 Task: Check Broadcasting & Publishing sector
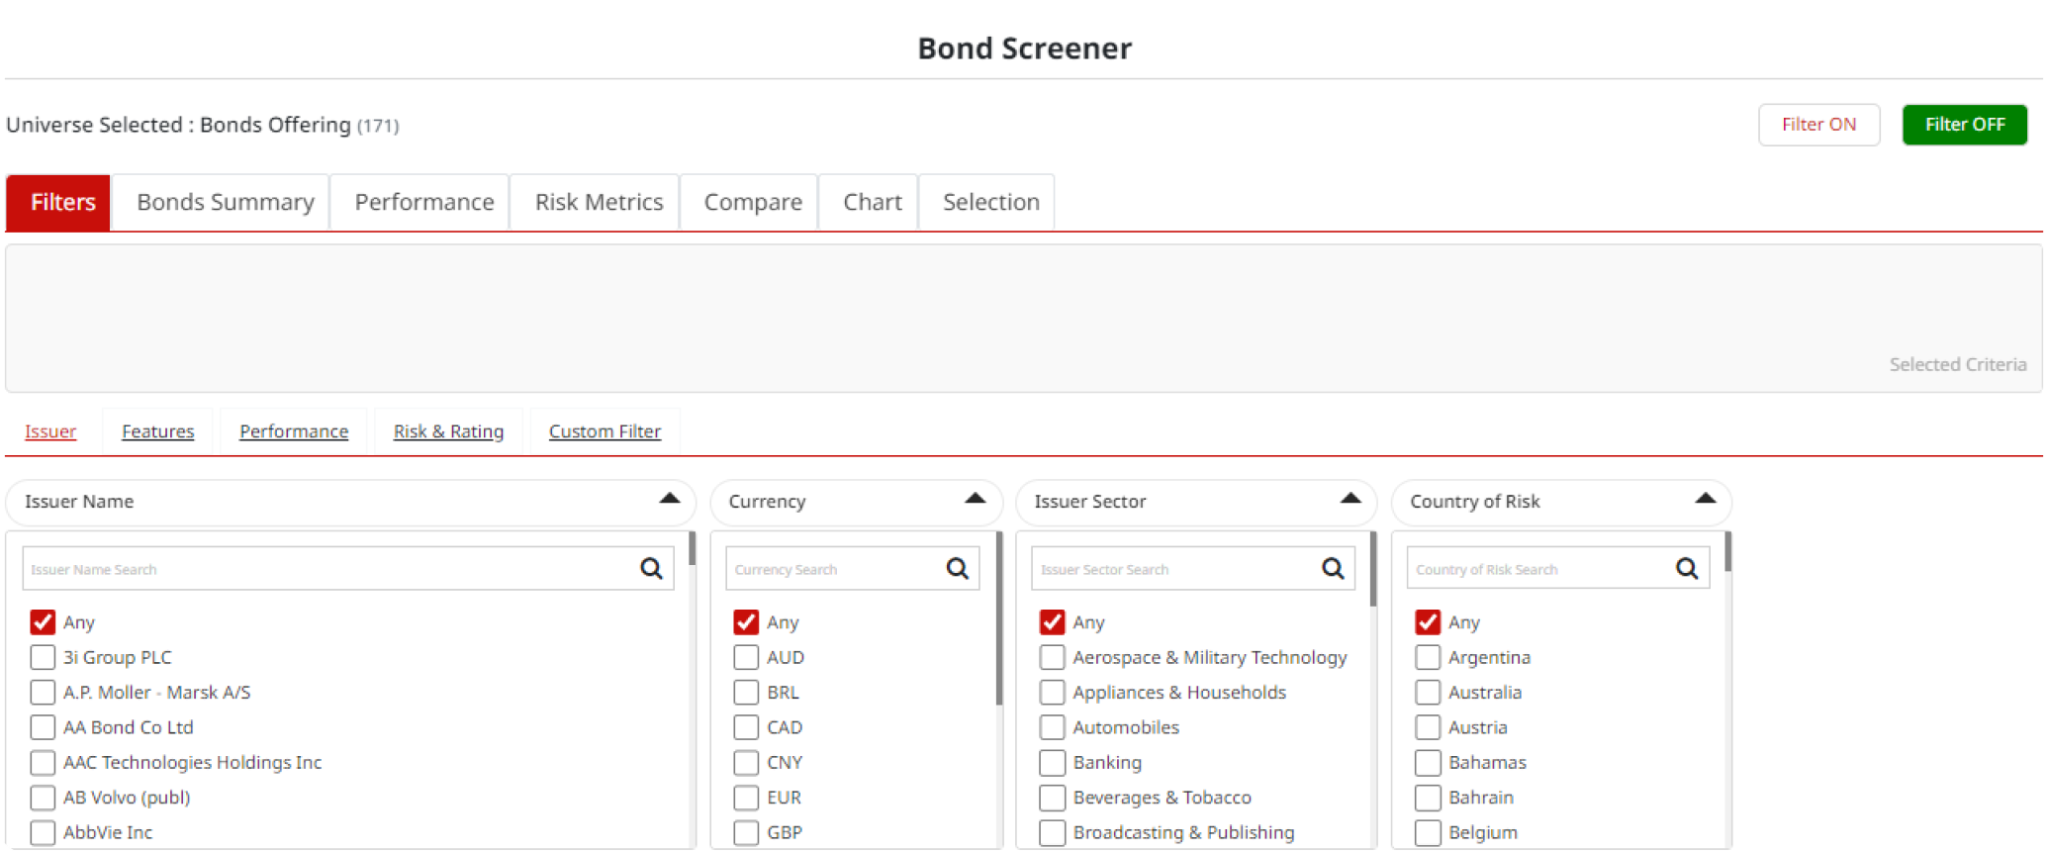tap(1052, 832)
